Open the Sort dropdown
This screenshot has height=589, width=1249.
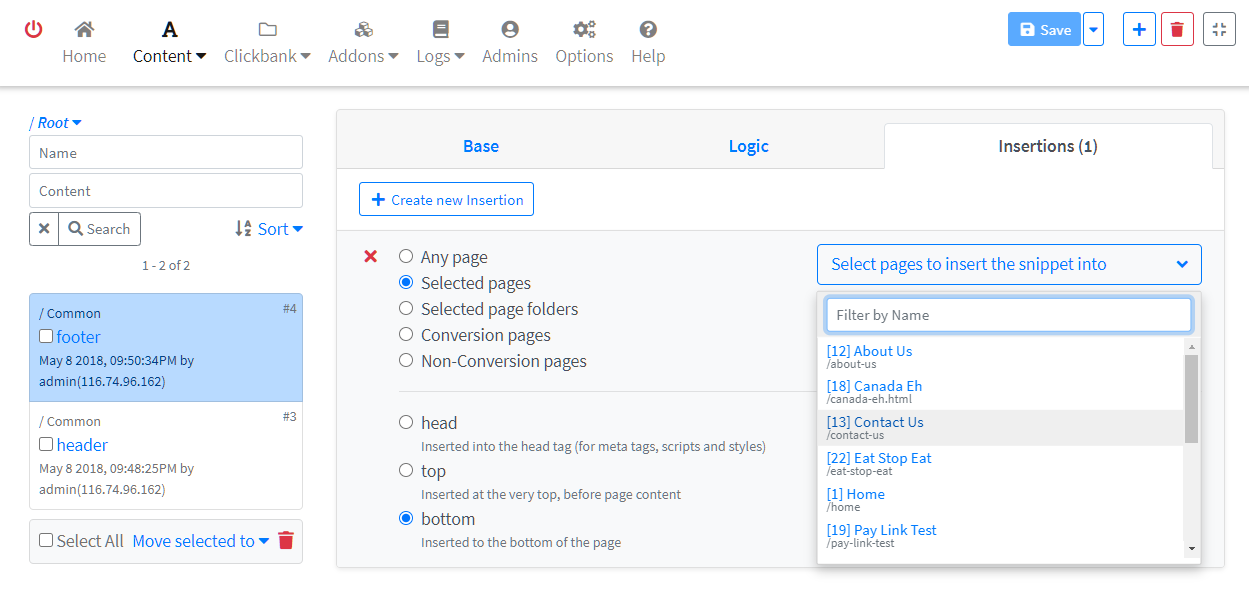coord(269,229)
